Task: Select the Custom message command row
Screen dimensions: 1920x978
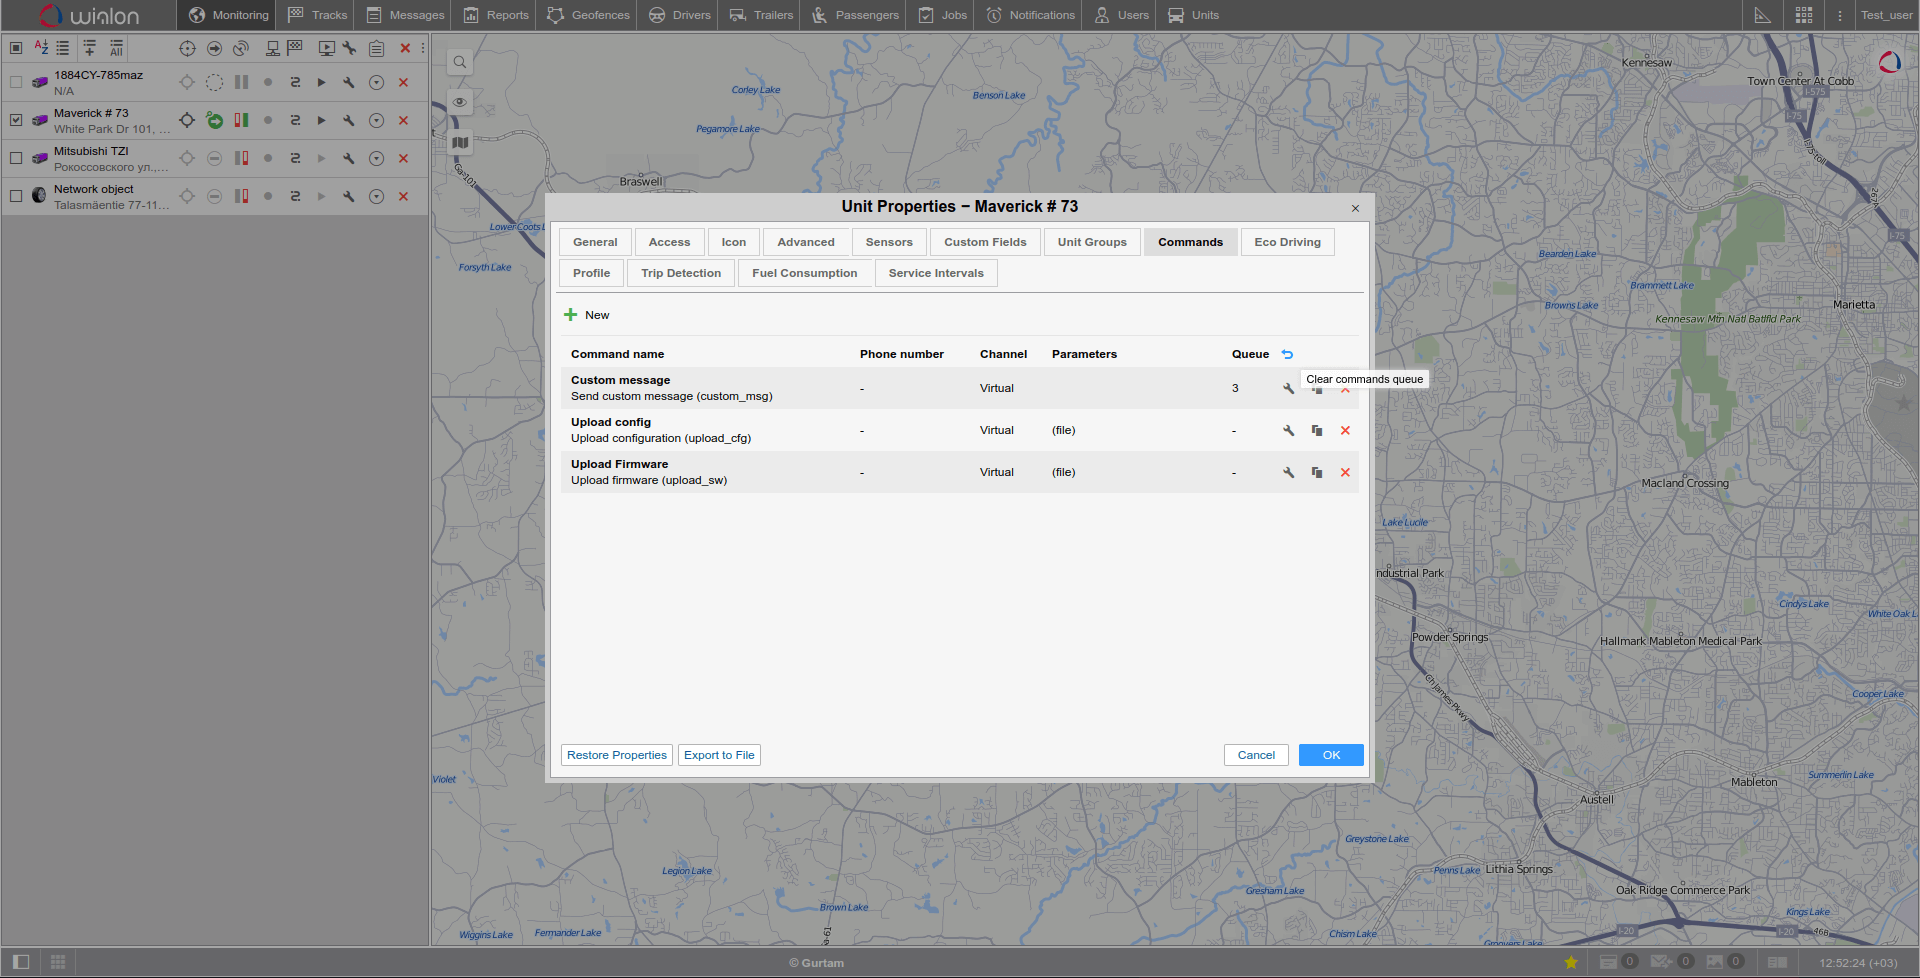Action: [700, 388]
